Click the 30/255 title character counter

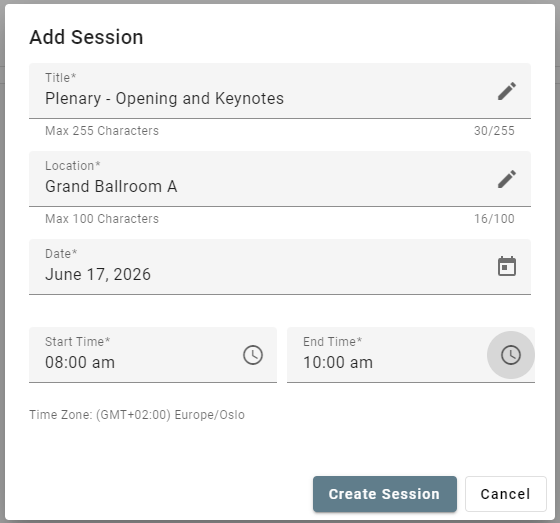pos(494,131)
